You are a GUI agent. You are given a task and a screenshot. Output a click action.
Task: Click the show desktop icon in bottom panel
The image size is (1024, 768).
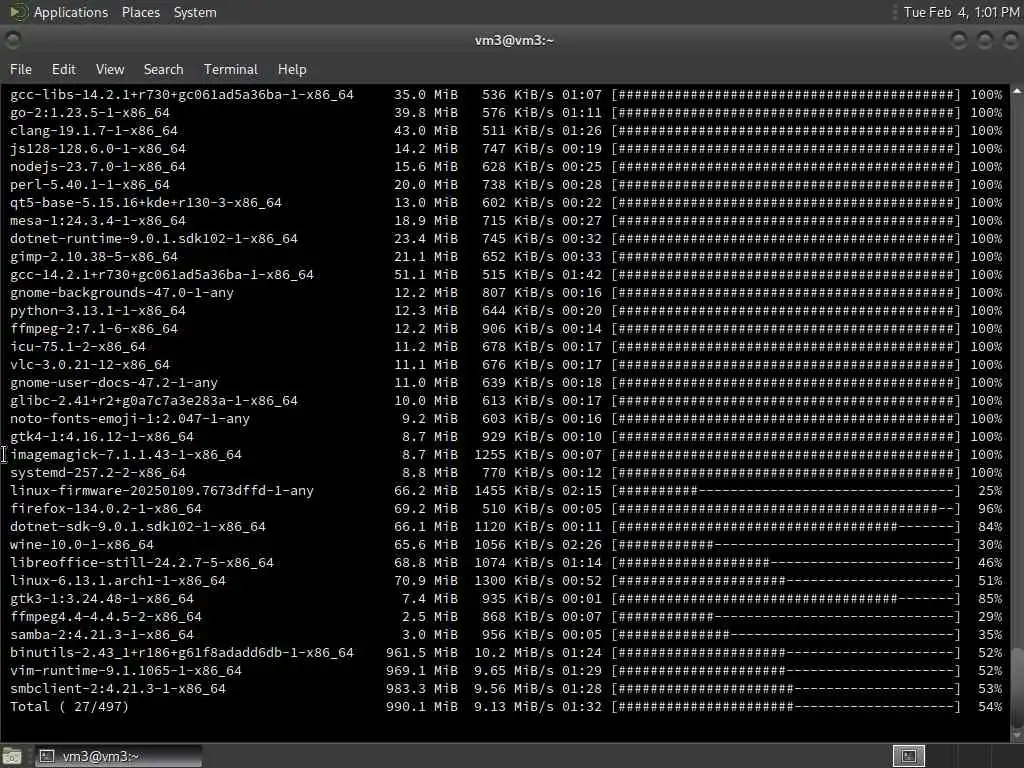(12, 756)
